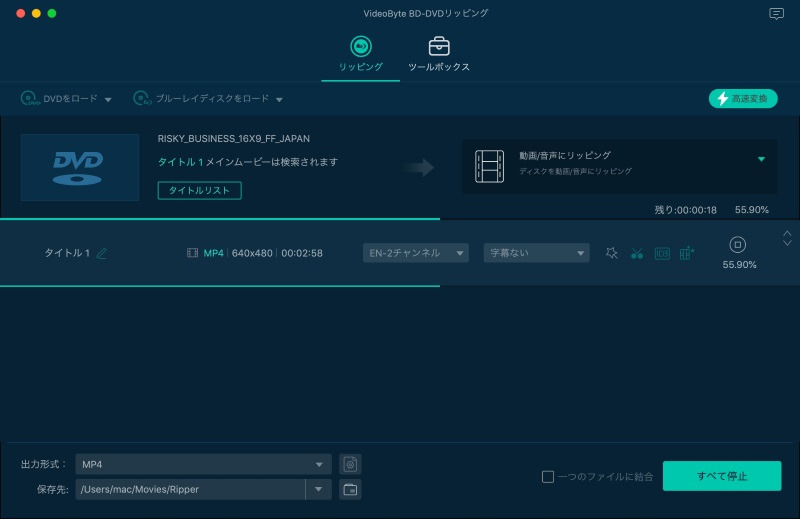Toggle 一つのファイルに結合 checkbox
800x519 pixels.
click(547, 477)
